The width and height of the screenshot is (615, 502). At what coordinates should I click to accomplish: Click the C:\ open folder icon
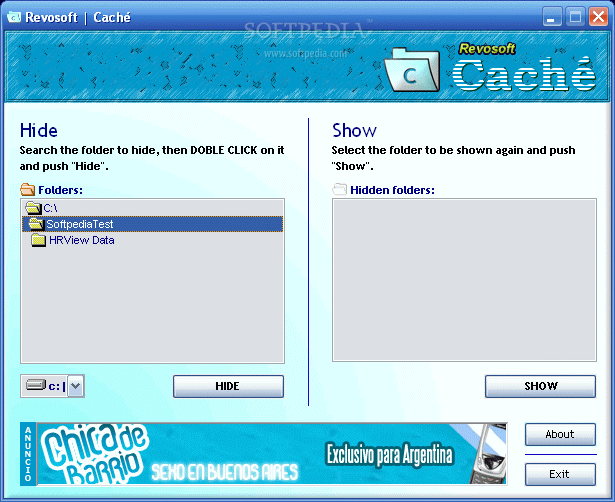point(33,208)
